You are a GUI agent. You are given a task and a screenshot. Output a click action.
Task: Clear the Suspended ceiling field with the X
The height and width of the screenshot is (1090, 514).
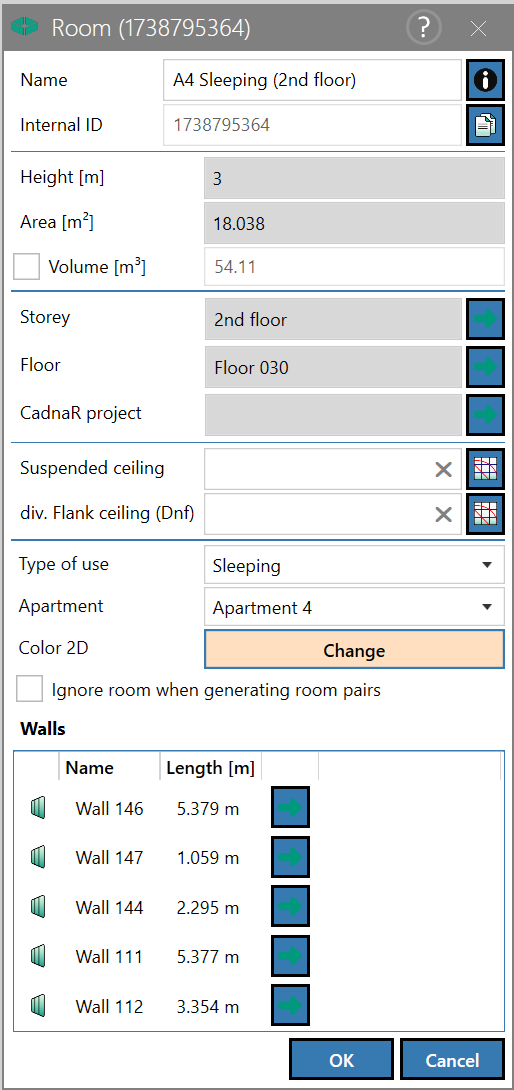coord(443,470)
